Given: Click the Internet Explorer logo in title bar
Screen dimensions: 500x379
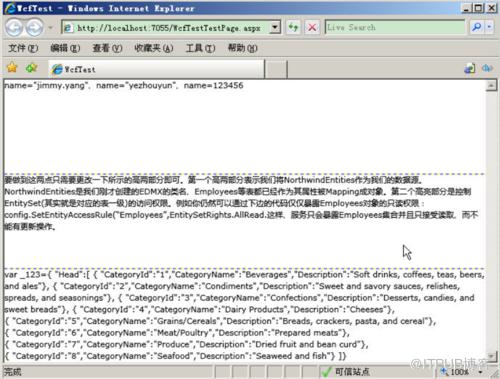Looking at the screenshot, I should coord(10,8).
